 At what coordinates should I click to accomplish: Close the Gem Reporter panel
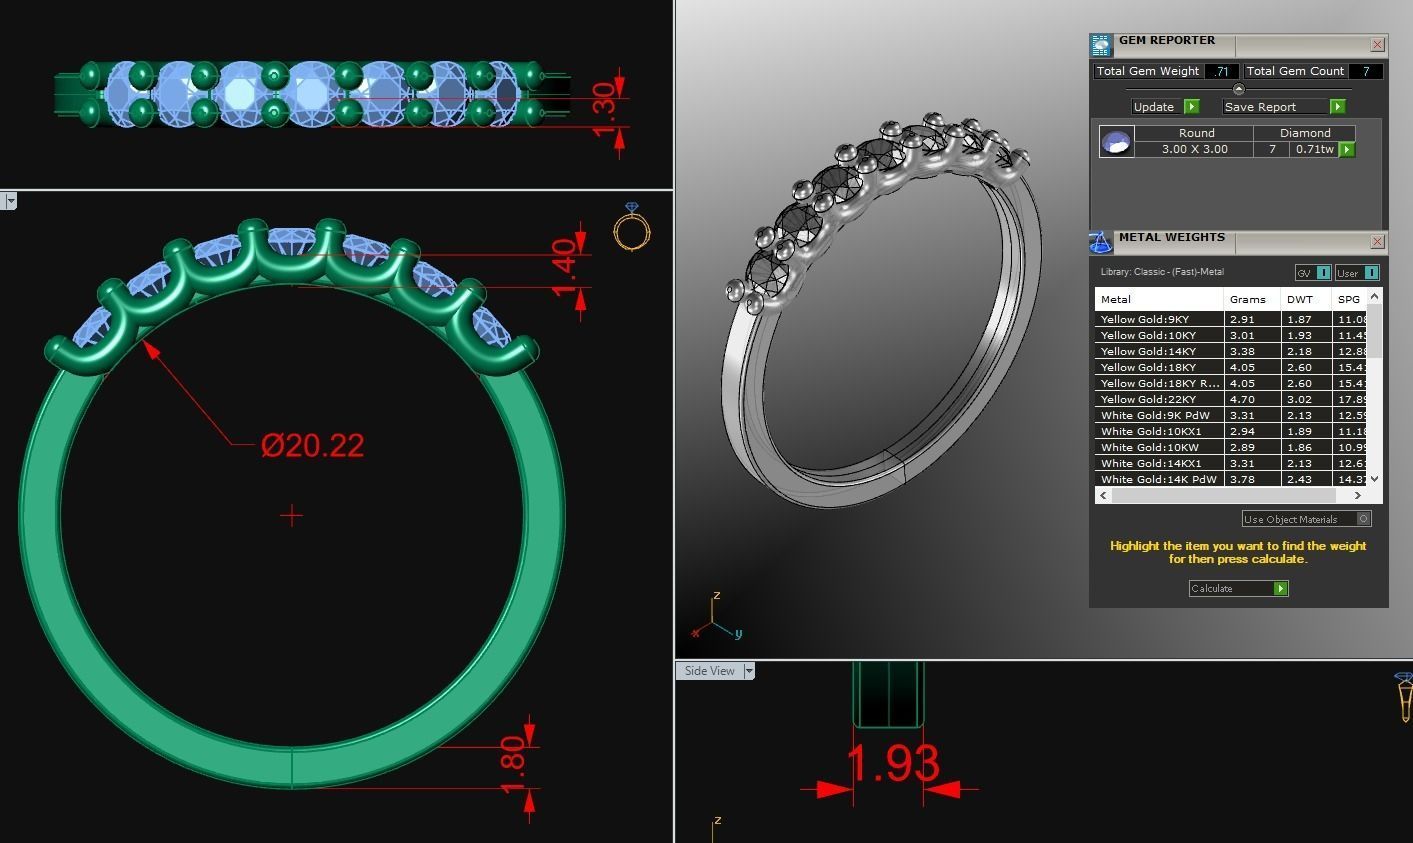1377,45
